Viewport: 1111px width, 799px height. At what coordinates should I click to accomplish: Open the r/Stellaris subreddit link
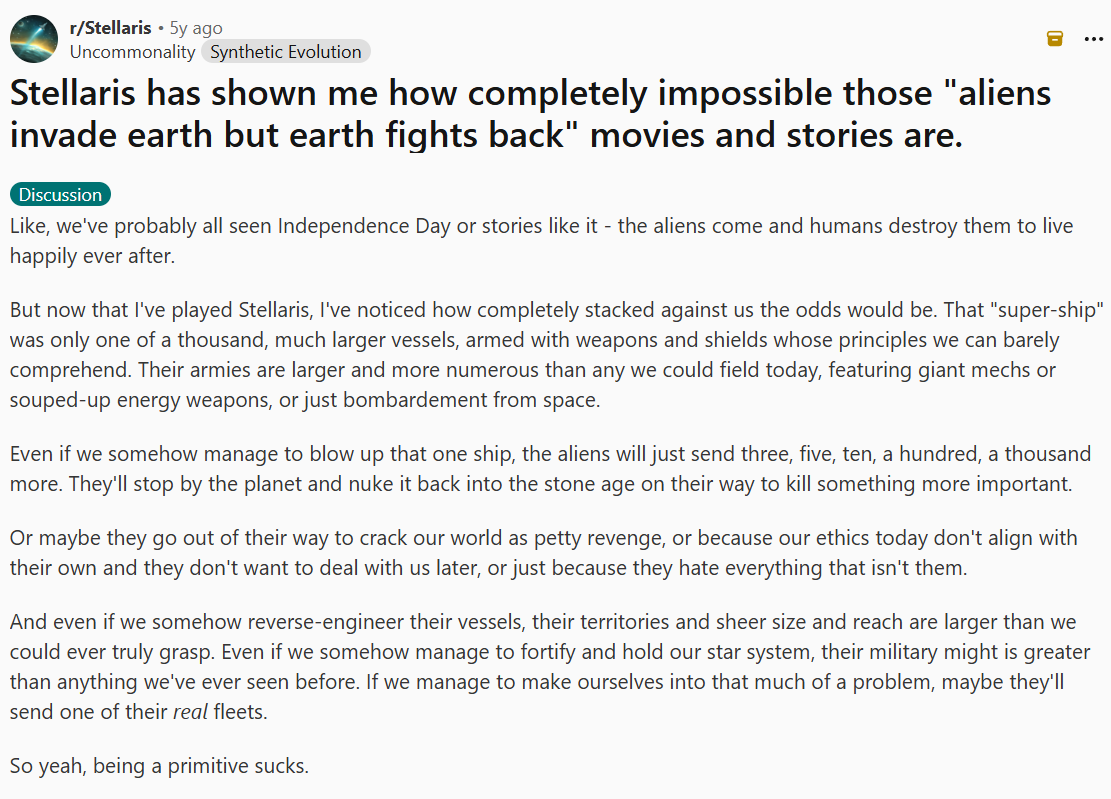(110, 28)
